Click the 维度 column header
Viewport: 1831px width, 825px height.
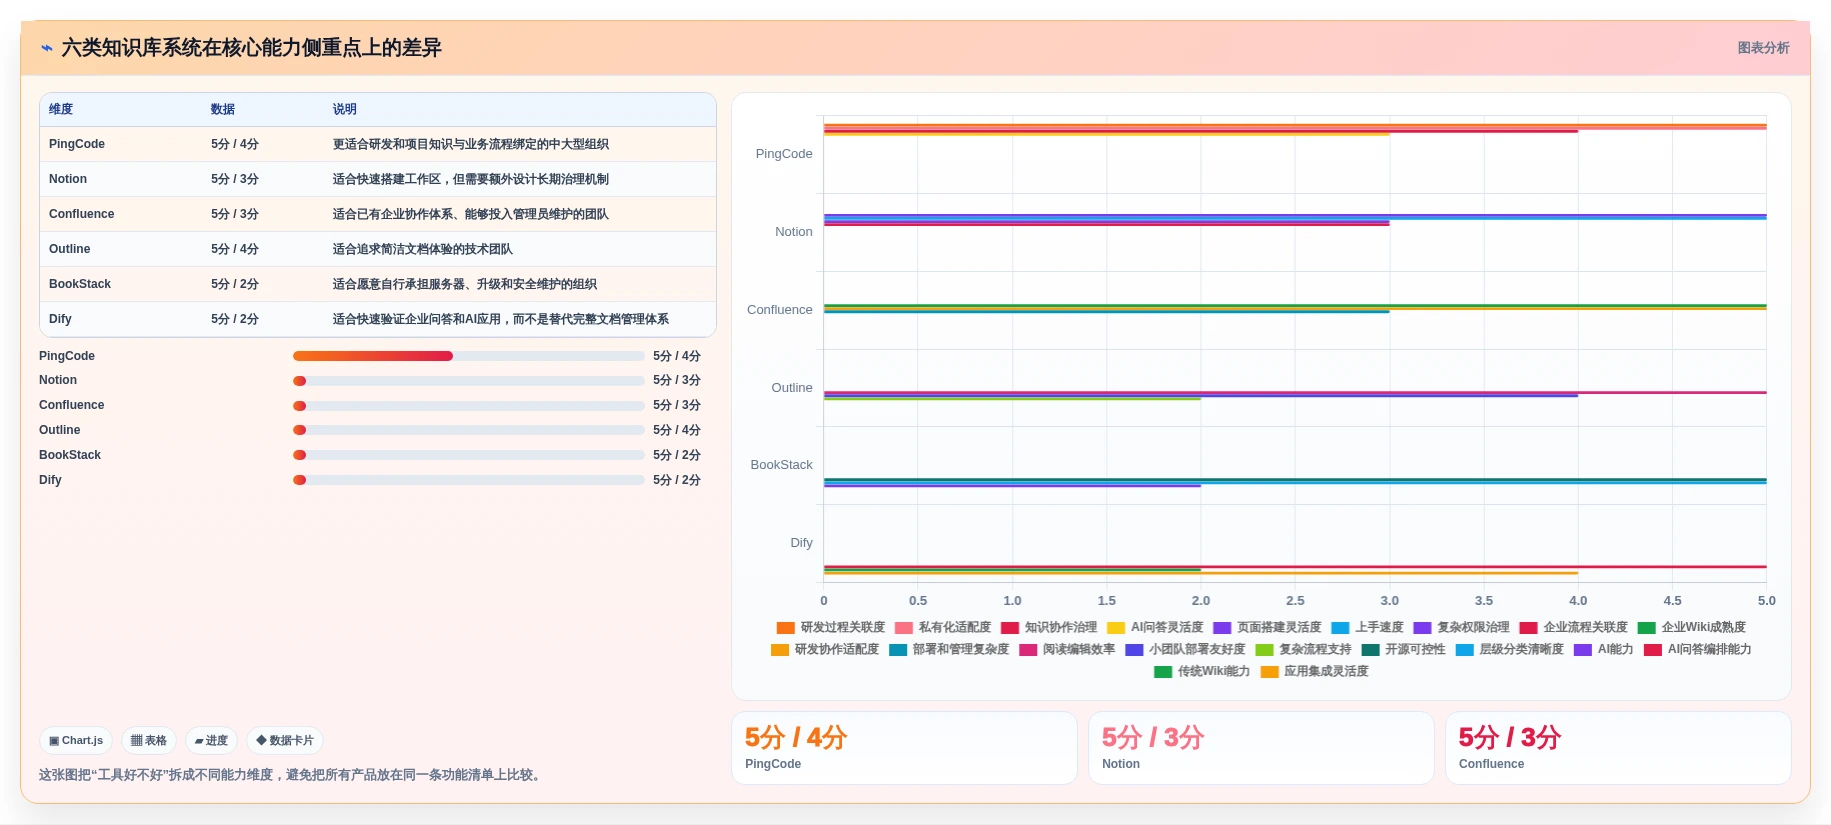pyautogui.click(x=61, y=109)
